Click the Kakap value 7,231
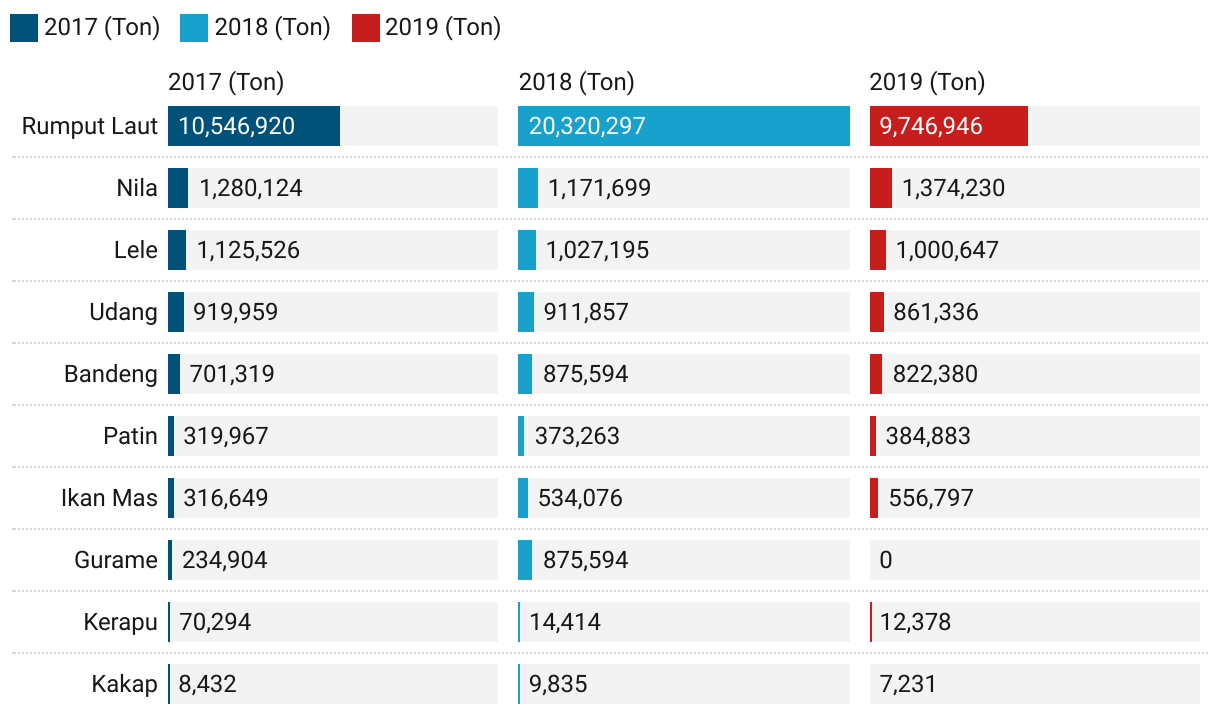This screenshot has height=716, width=1220. (x=908, y=684)
